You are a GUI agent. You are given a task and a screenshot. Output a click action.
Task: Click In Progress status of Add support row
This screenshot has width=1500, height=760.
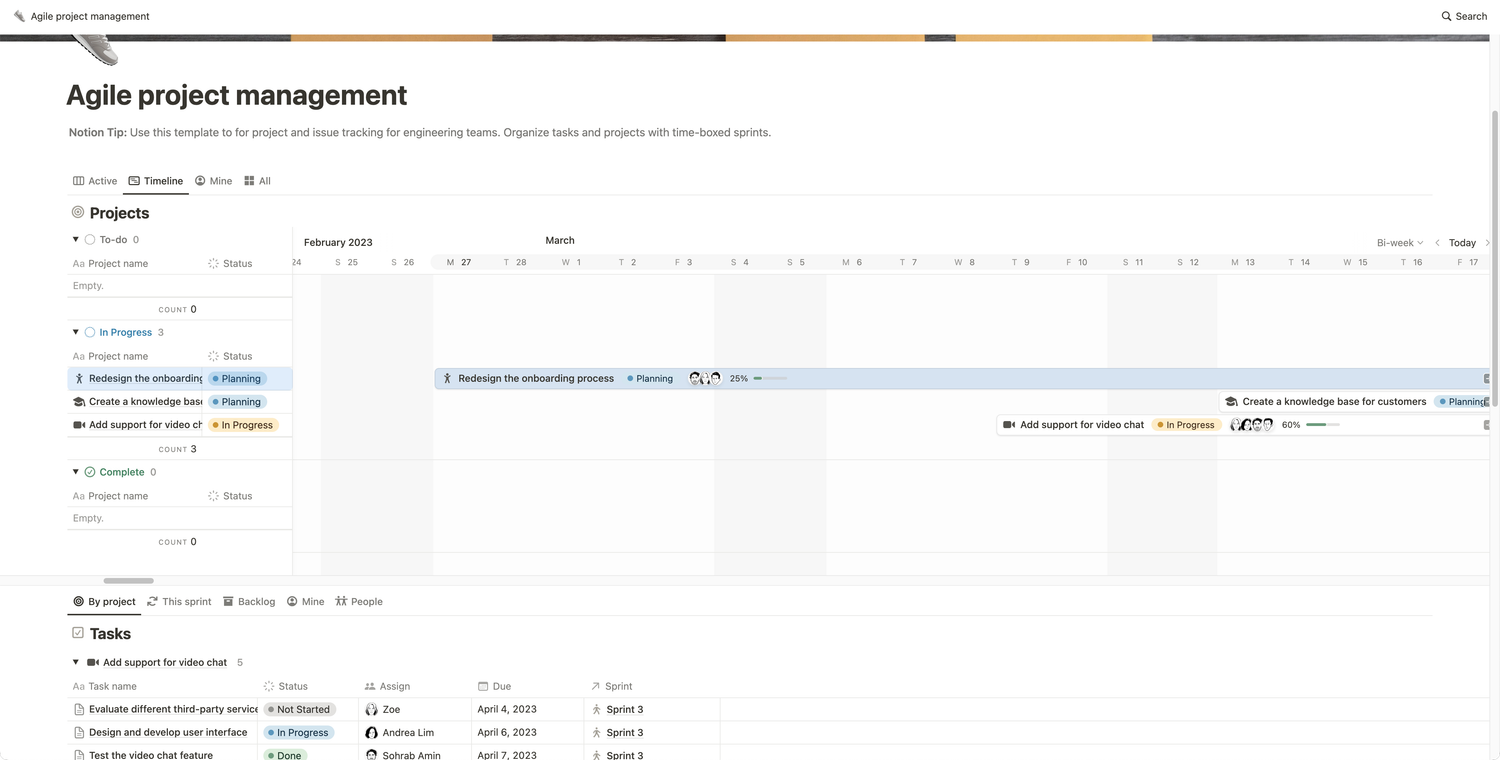(243, 425)
